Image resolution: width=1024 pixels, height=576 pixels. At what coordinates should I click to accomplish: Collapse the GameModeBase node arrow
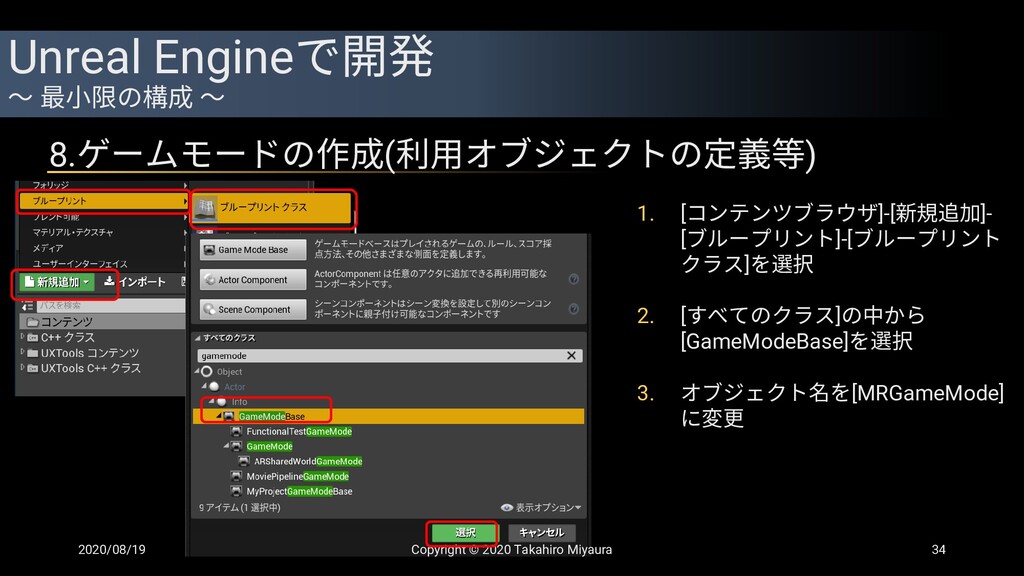(219, 415)
